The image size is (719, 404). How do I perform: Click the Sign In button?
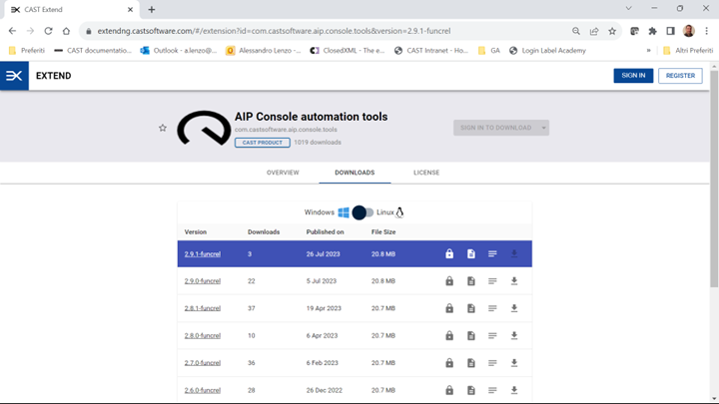click(x=633, y=76)
